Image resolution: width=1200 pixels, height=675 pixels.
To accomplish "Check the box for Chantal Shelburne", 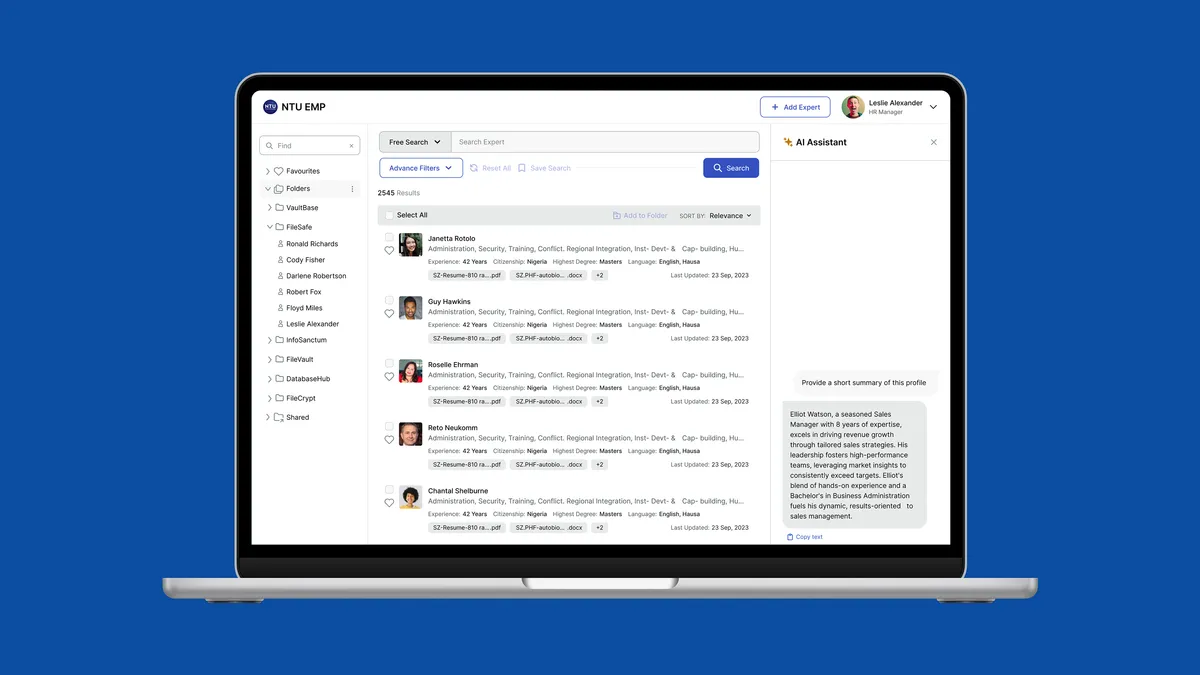I will (389, 490).
